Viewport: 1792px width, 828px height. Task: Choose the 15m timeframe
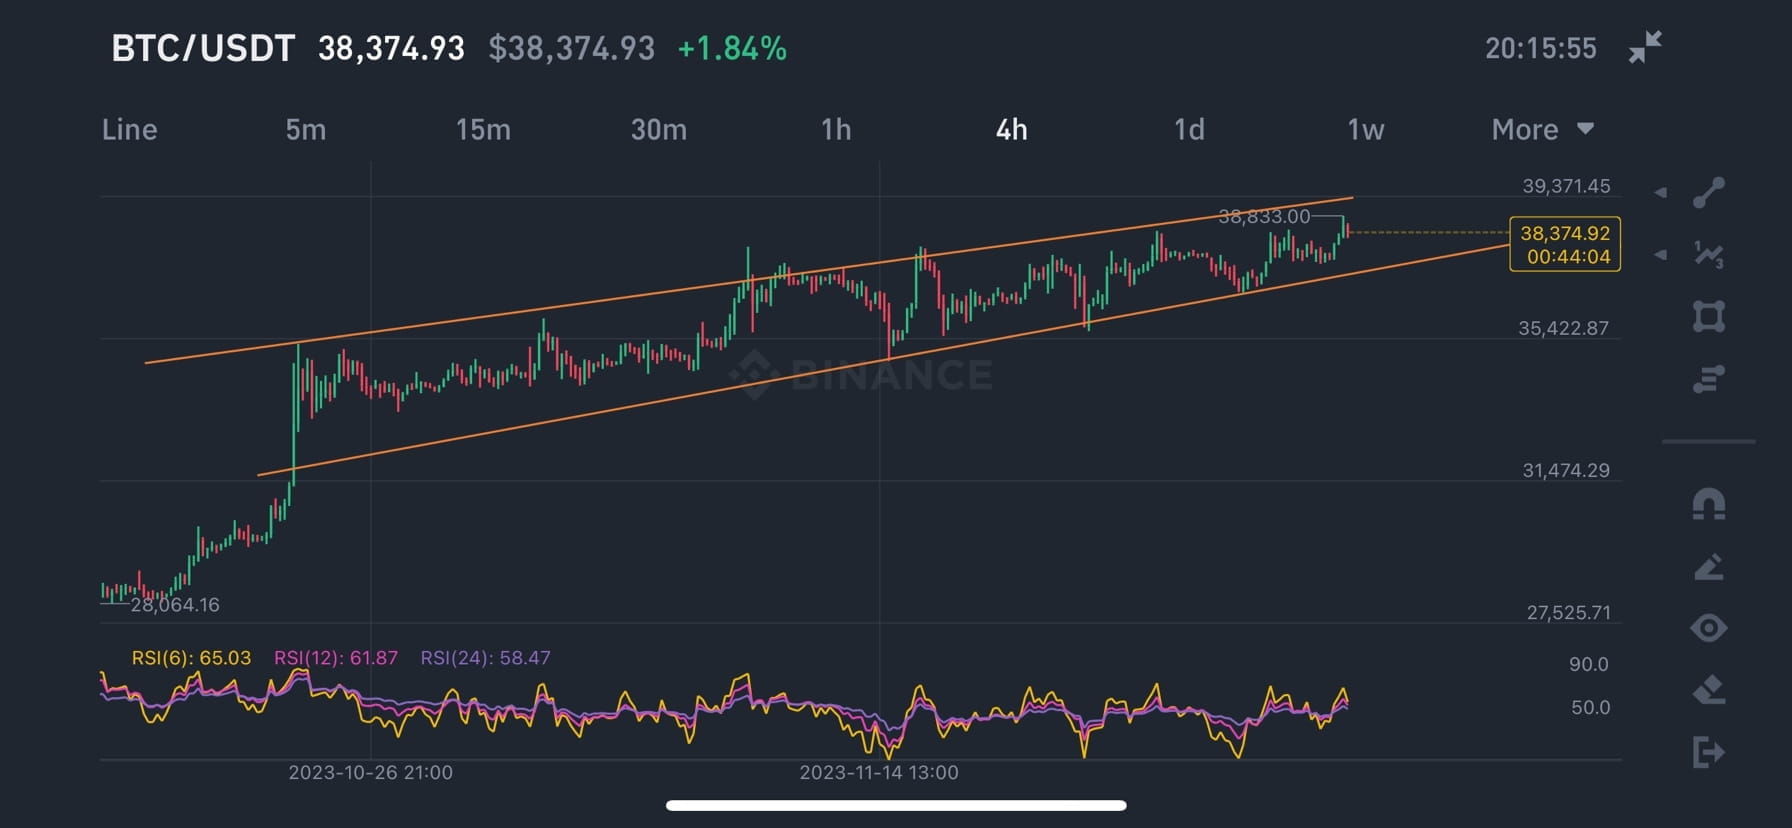coord(483,129)
